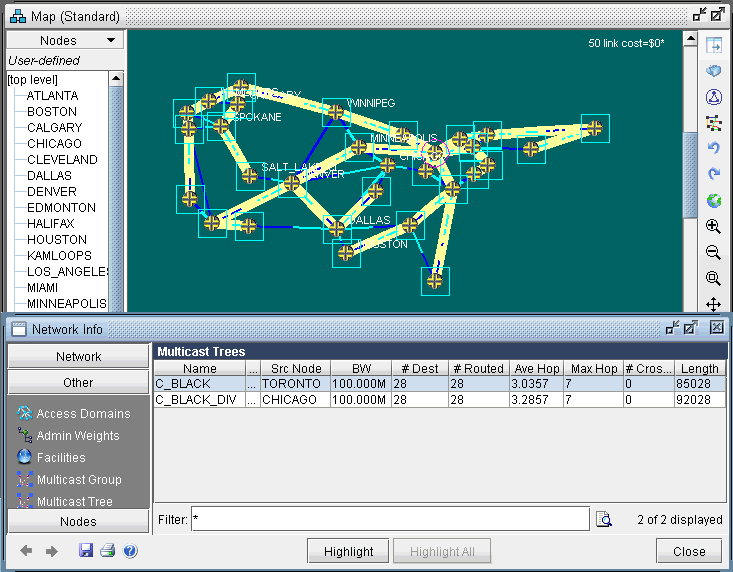Expand the Nodes section in Network Info
Screen dimensions: 733x572
78,521
